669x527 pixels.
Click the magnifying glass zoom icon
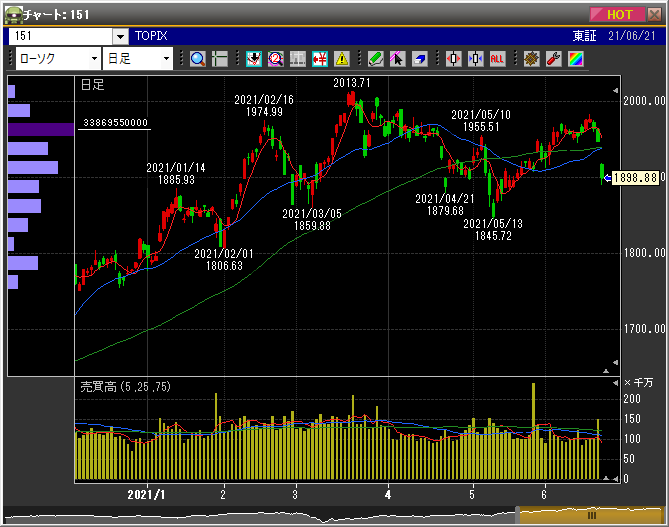pyautogui.click(x=197, y=58)
